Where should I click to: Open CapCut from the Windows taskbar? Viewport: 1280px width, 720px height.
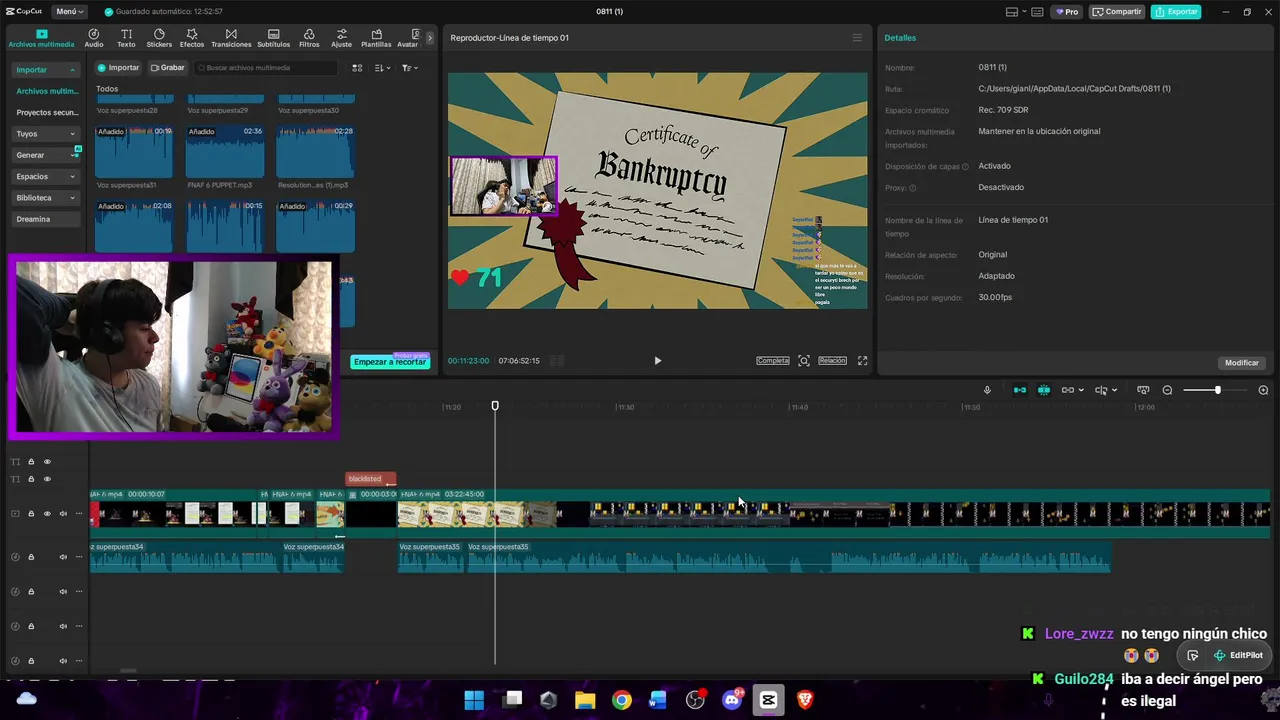pos(768,700)
